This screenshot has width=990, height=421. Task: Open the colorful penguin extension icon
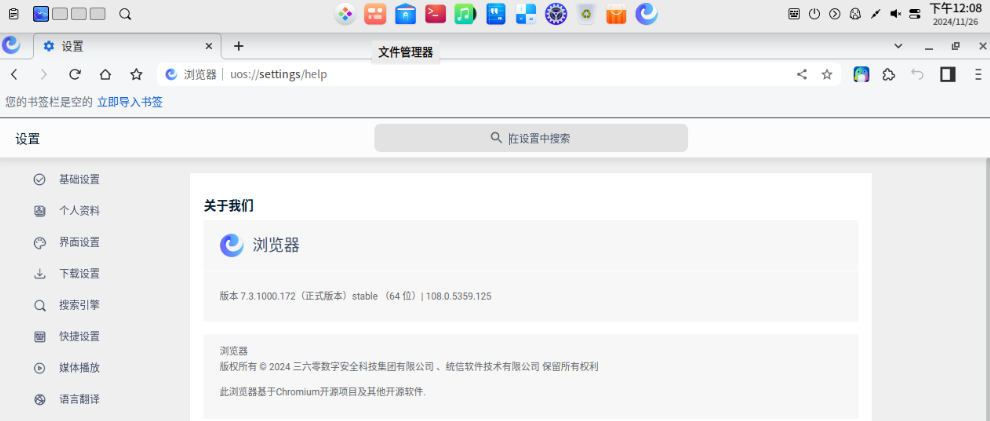(861, 74)
